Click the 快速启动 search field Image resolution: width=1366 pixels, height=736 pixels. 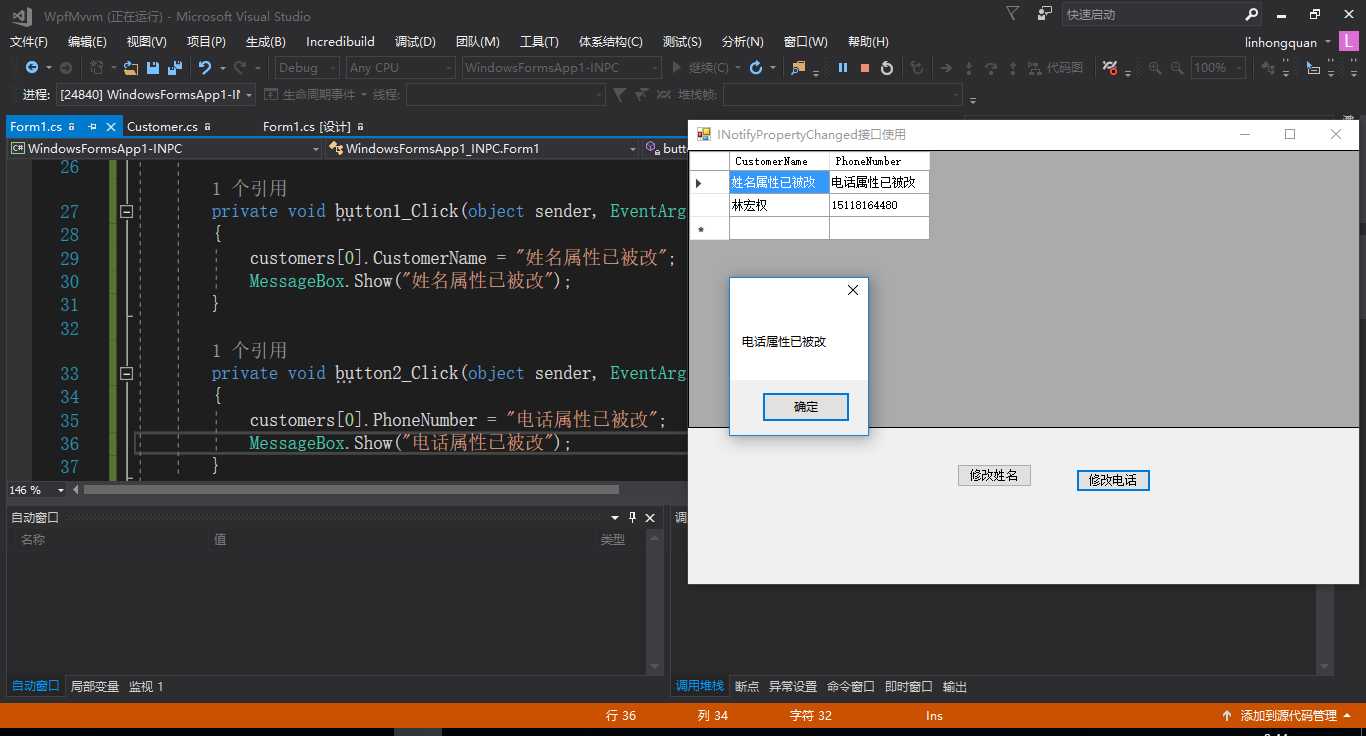click(x=1151, y=15)
